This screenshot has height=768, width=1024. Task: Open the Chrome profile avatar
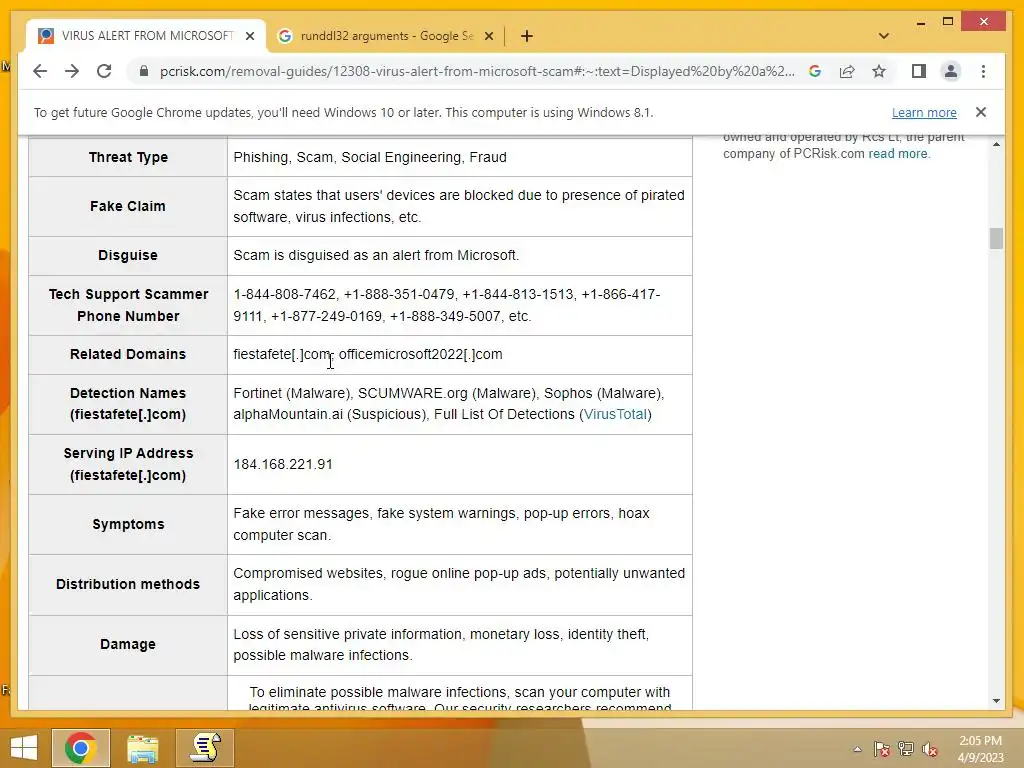[x=951, y=71]
